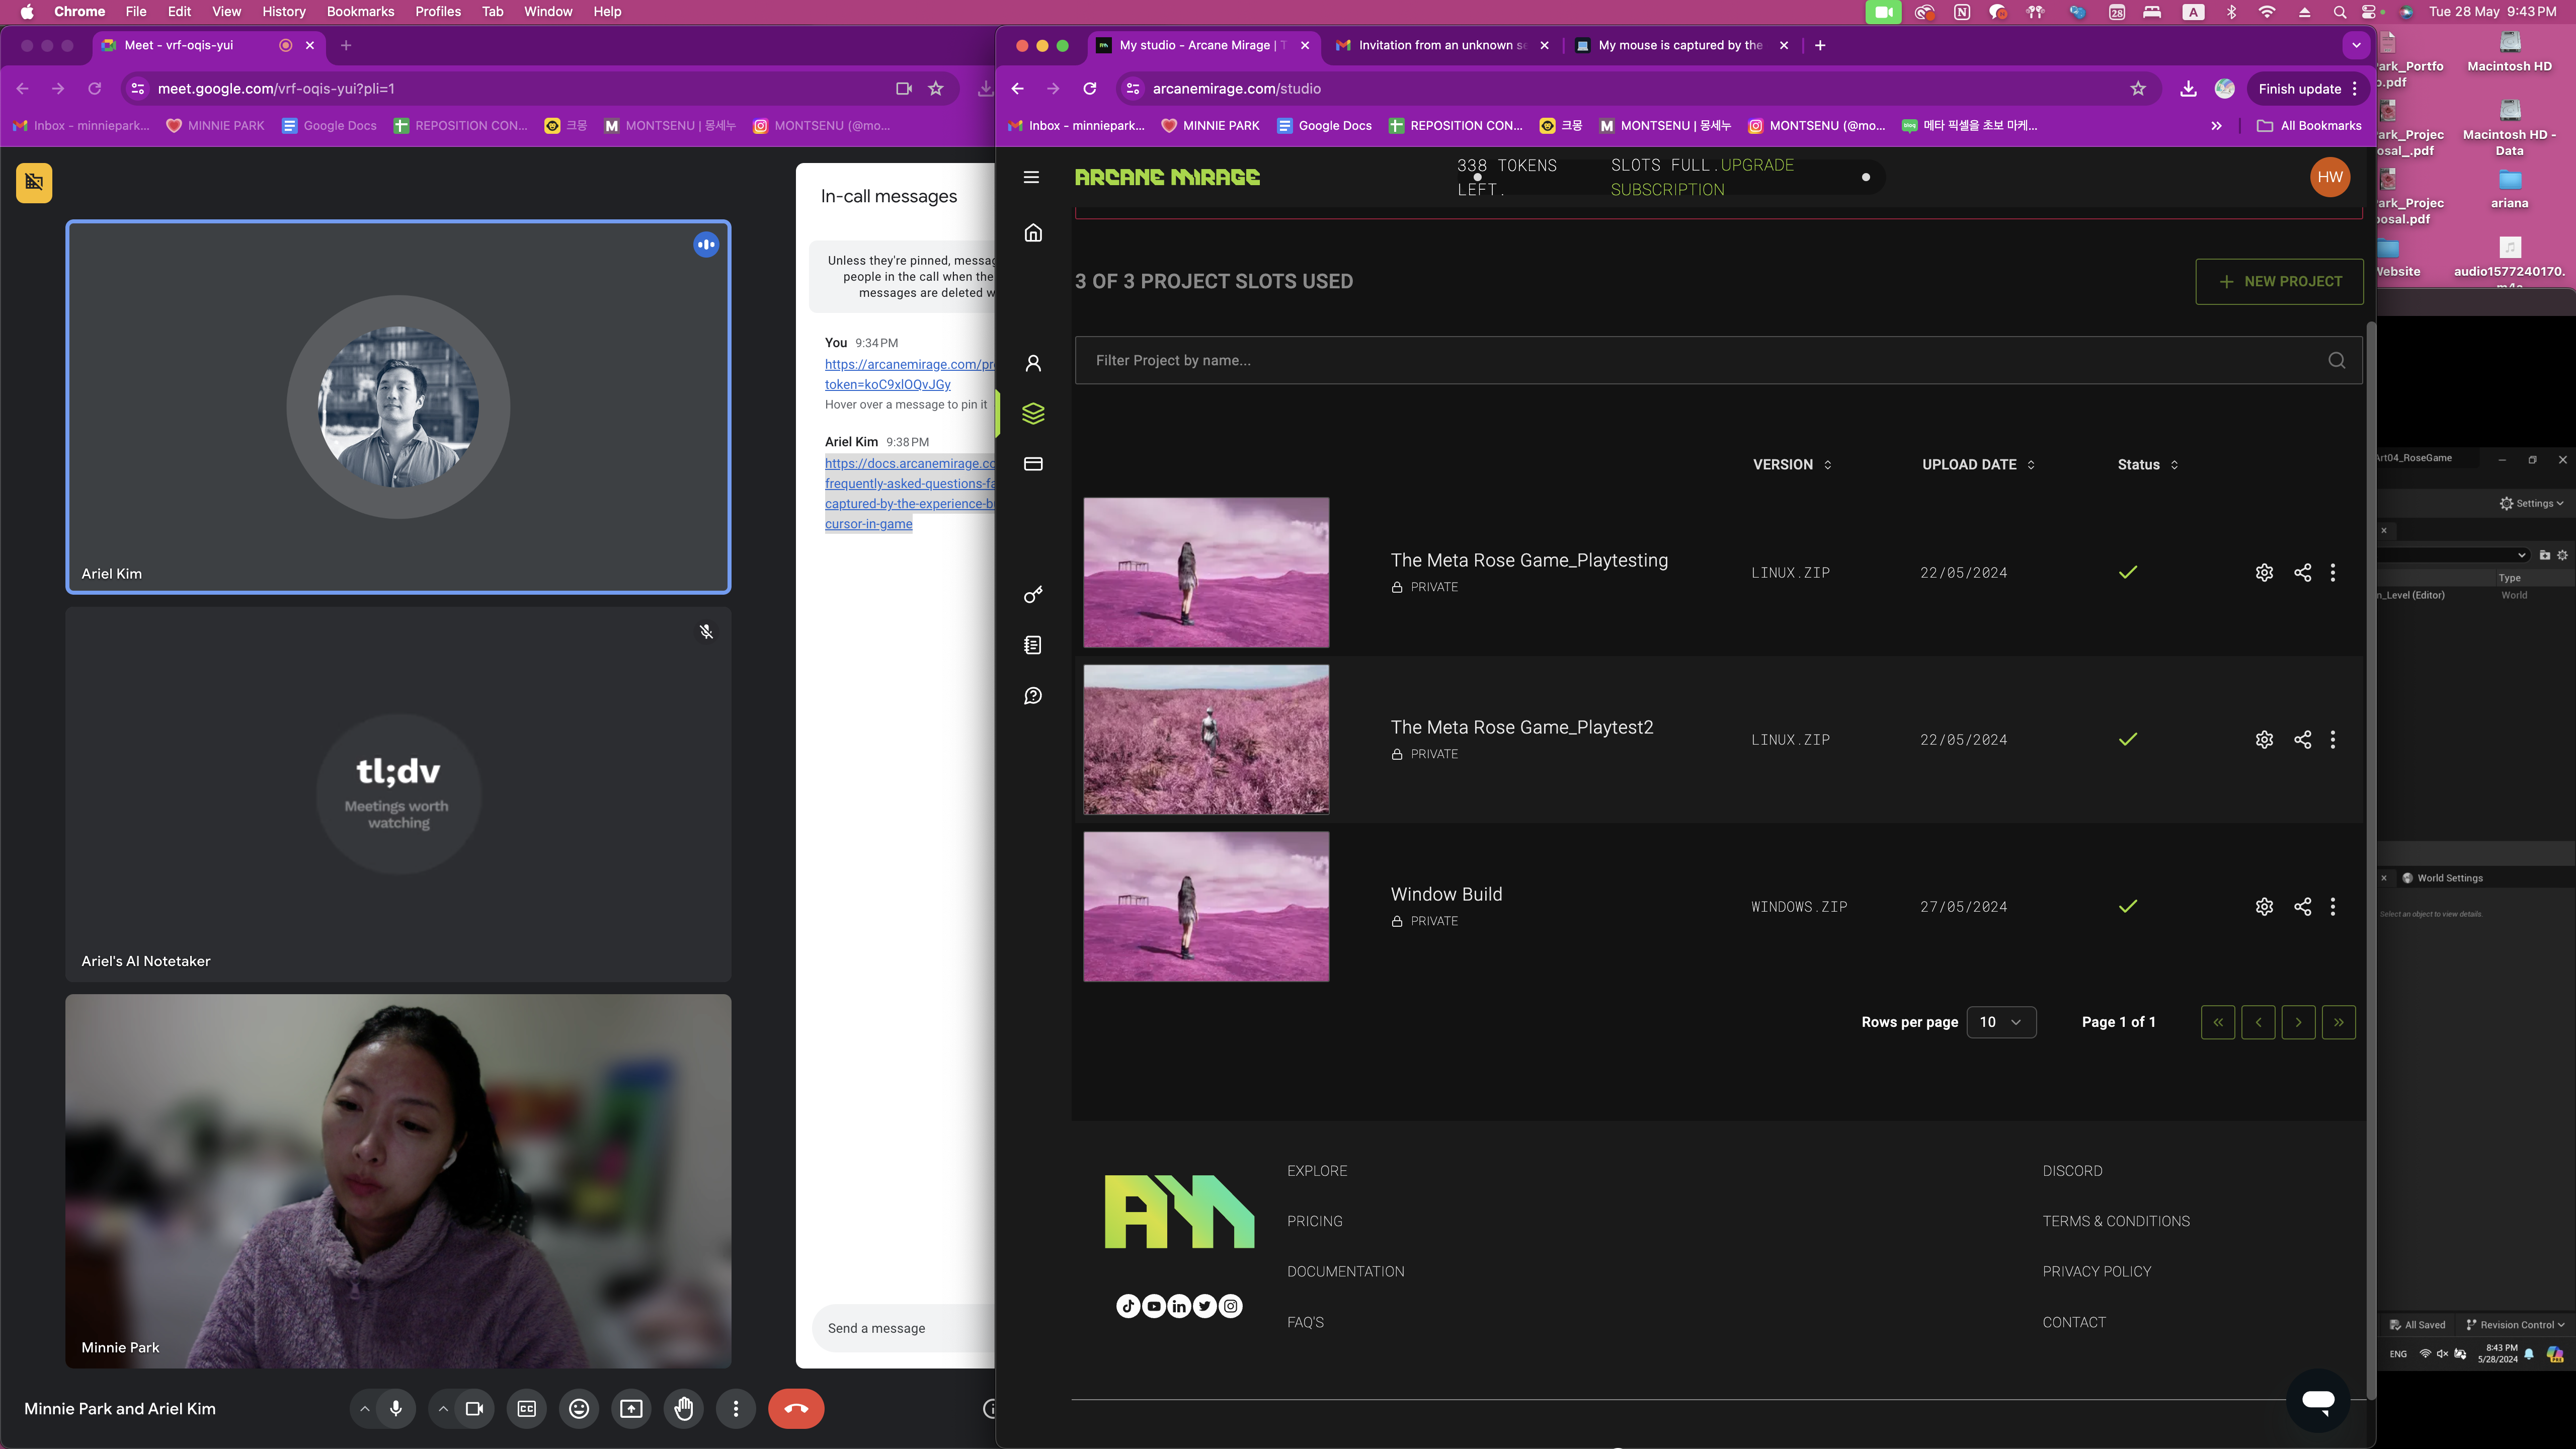Share The Meta Rose Game_Playtest2 project
Screen dimensions: 2576x1449
(x=2302, y=739)
